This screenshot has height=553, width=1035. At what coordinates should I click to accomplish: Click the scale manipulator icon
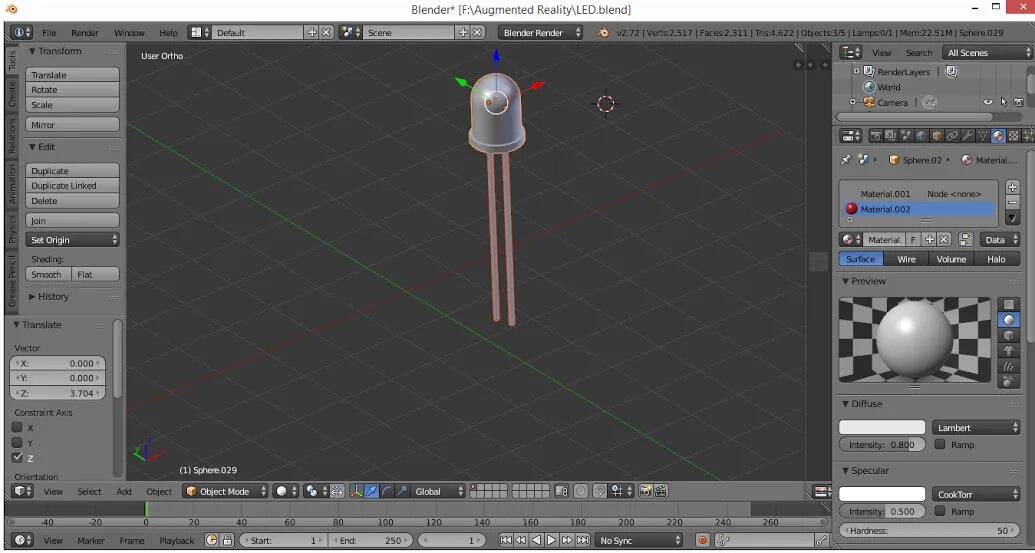pos(402,491)
